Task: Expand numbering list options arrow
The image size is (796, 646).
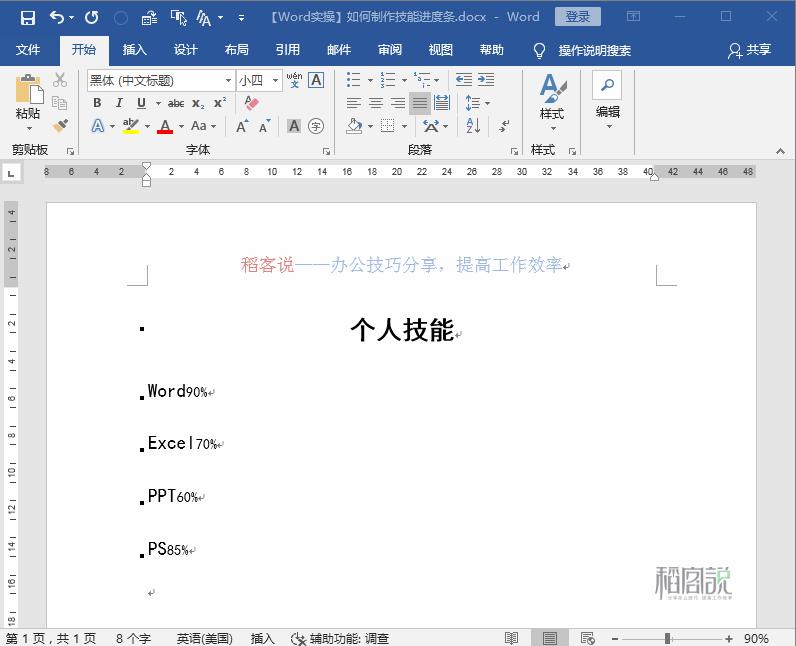Action: [404, 80]
